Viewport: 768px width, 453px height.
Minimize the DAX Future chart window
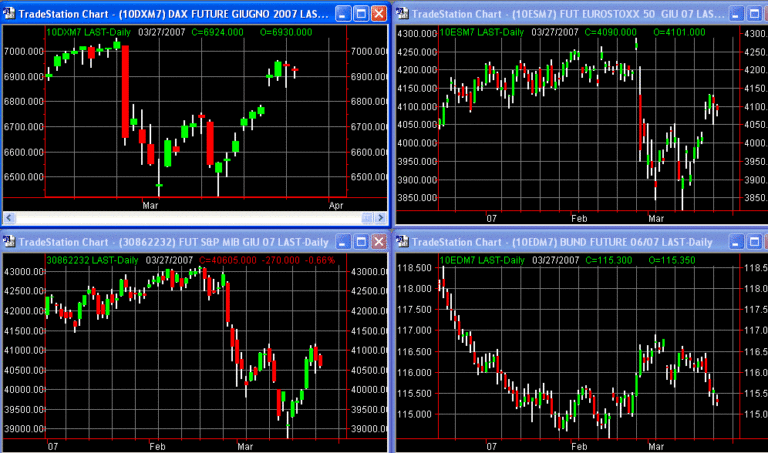click(342, 14)
